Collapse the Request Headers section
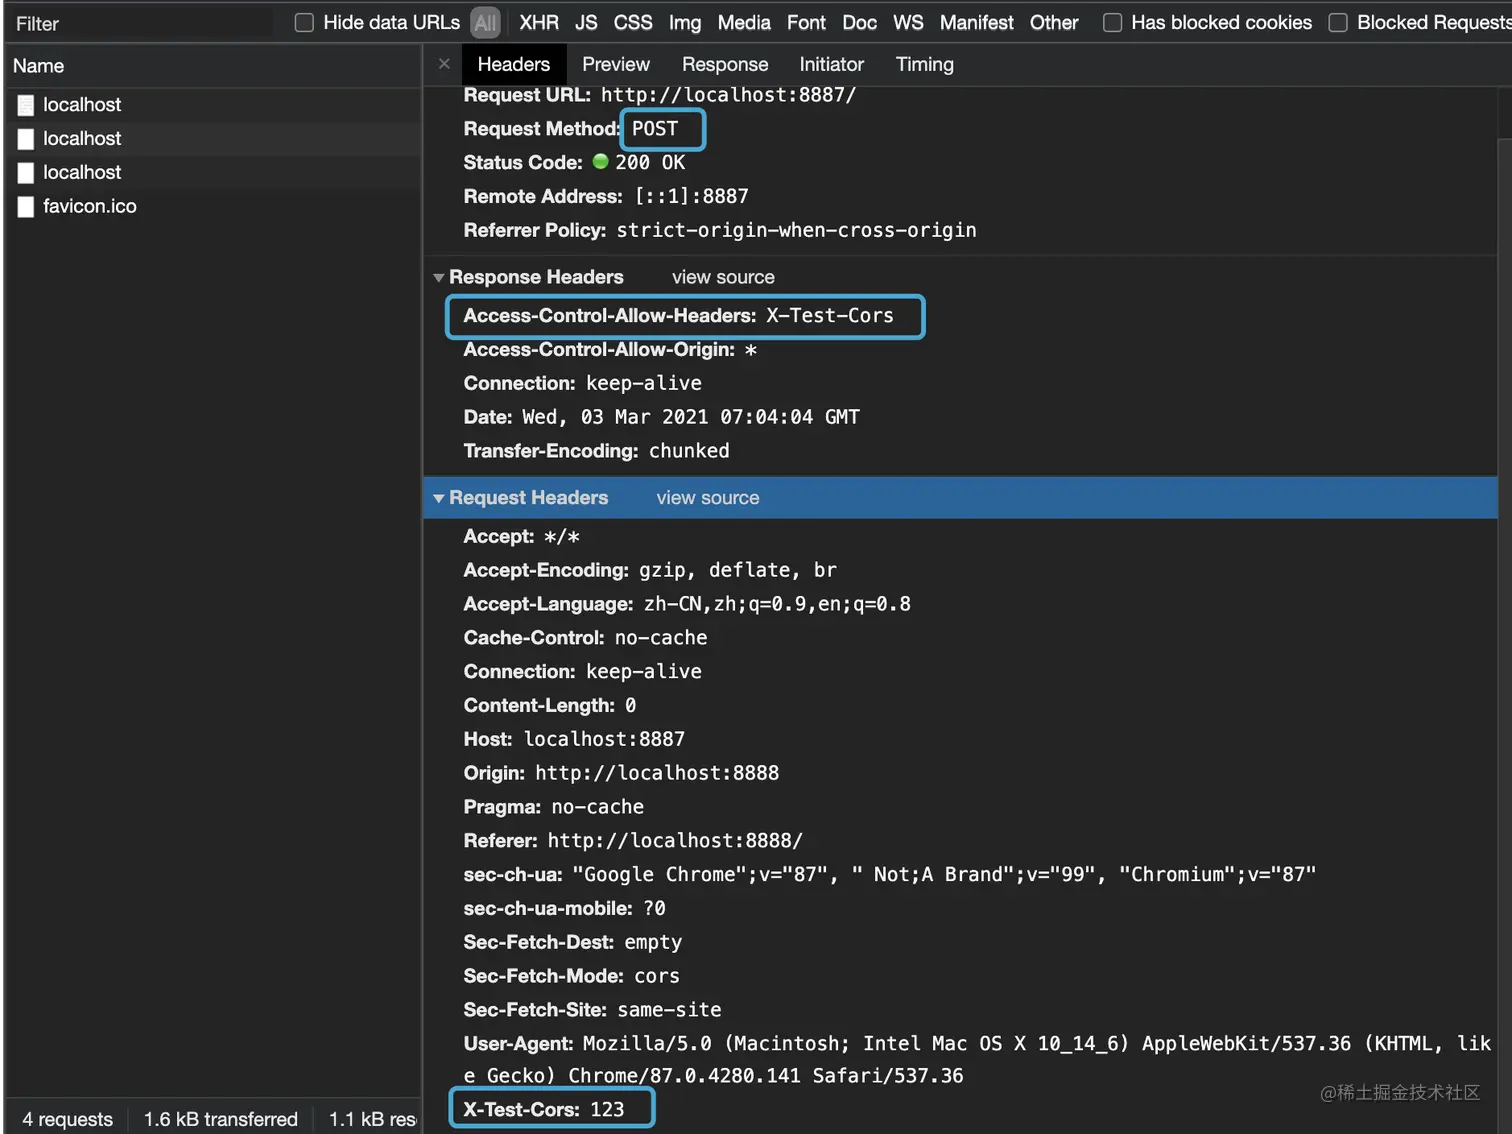Screen dimensions: 1512x1134 pyautogui.click(x=438, y=498)
